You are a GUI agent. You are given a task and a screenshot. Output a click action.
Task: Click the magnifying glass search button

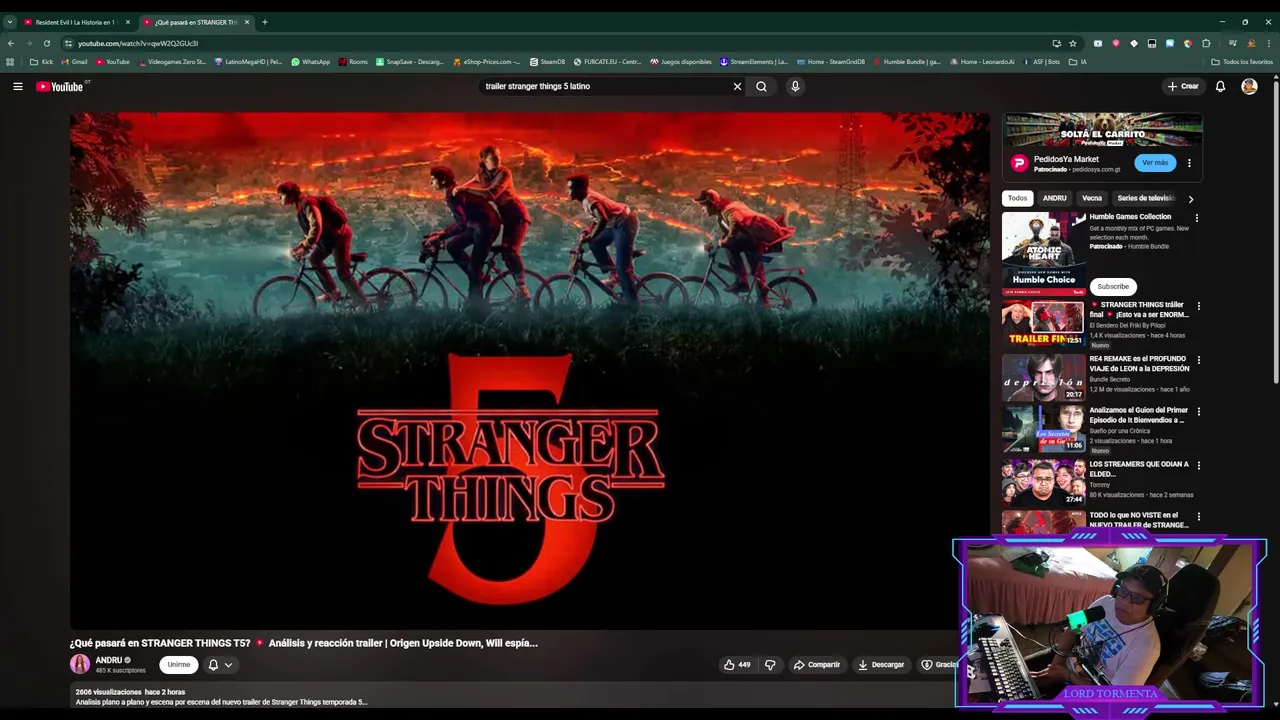tap(761, 86)
